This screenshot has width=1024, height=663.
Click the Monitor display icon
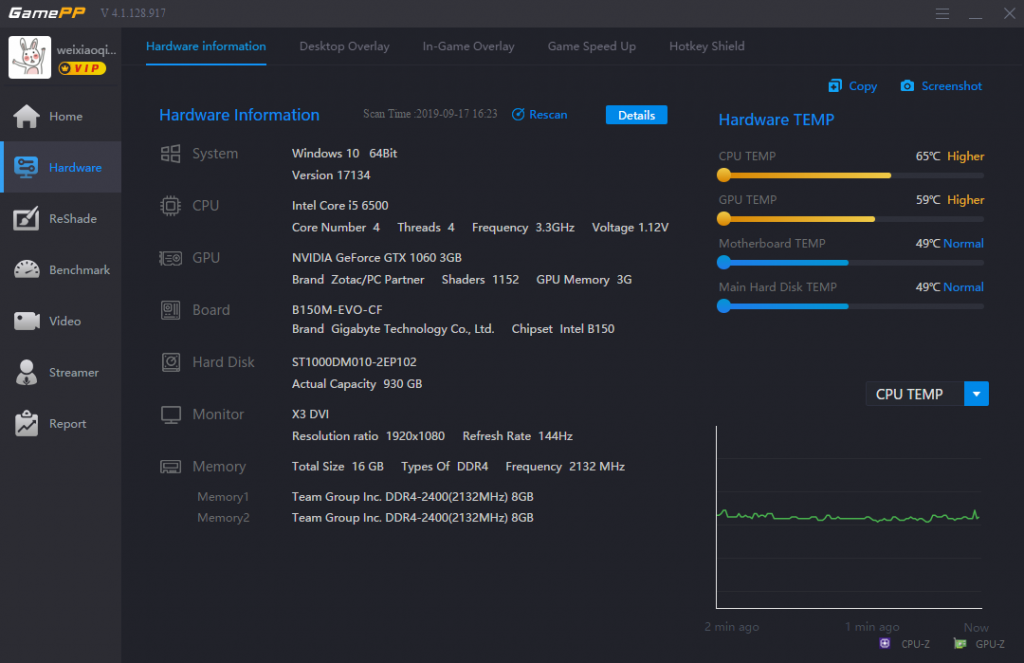tap(170, 415)
